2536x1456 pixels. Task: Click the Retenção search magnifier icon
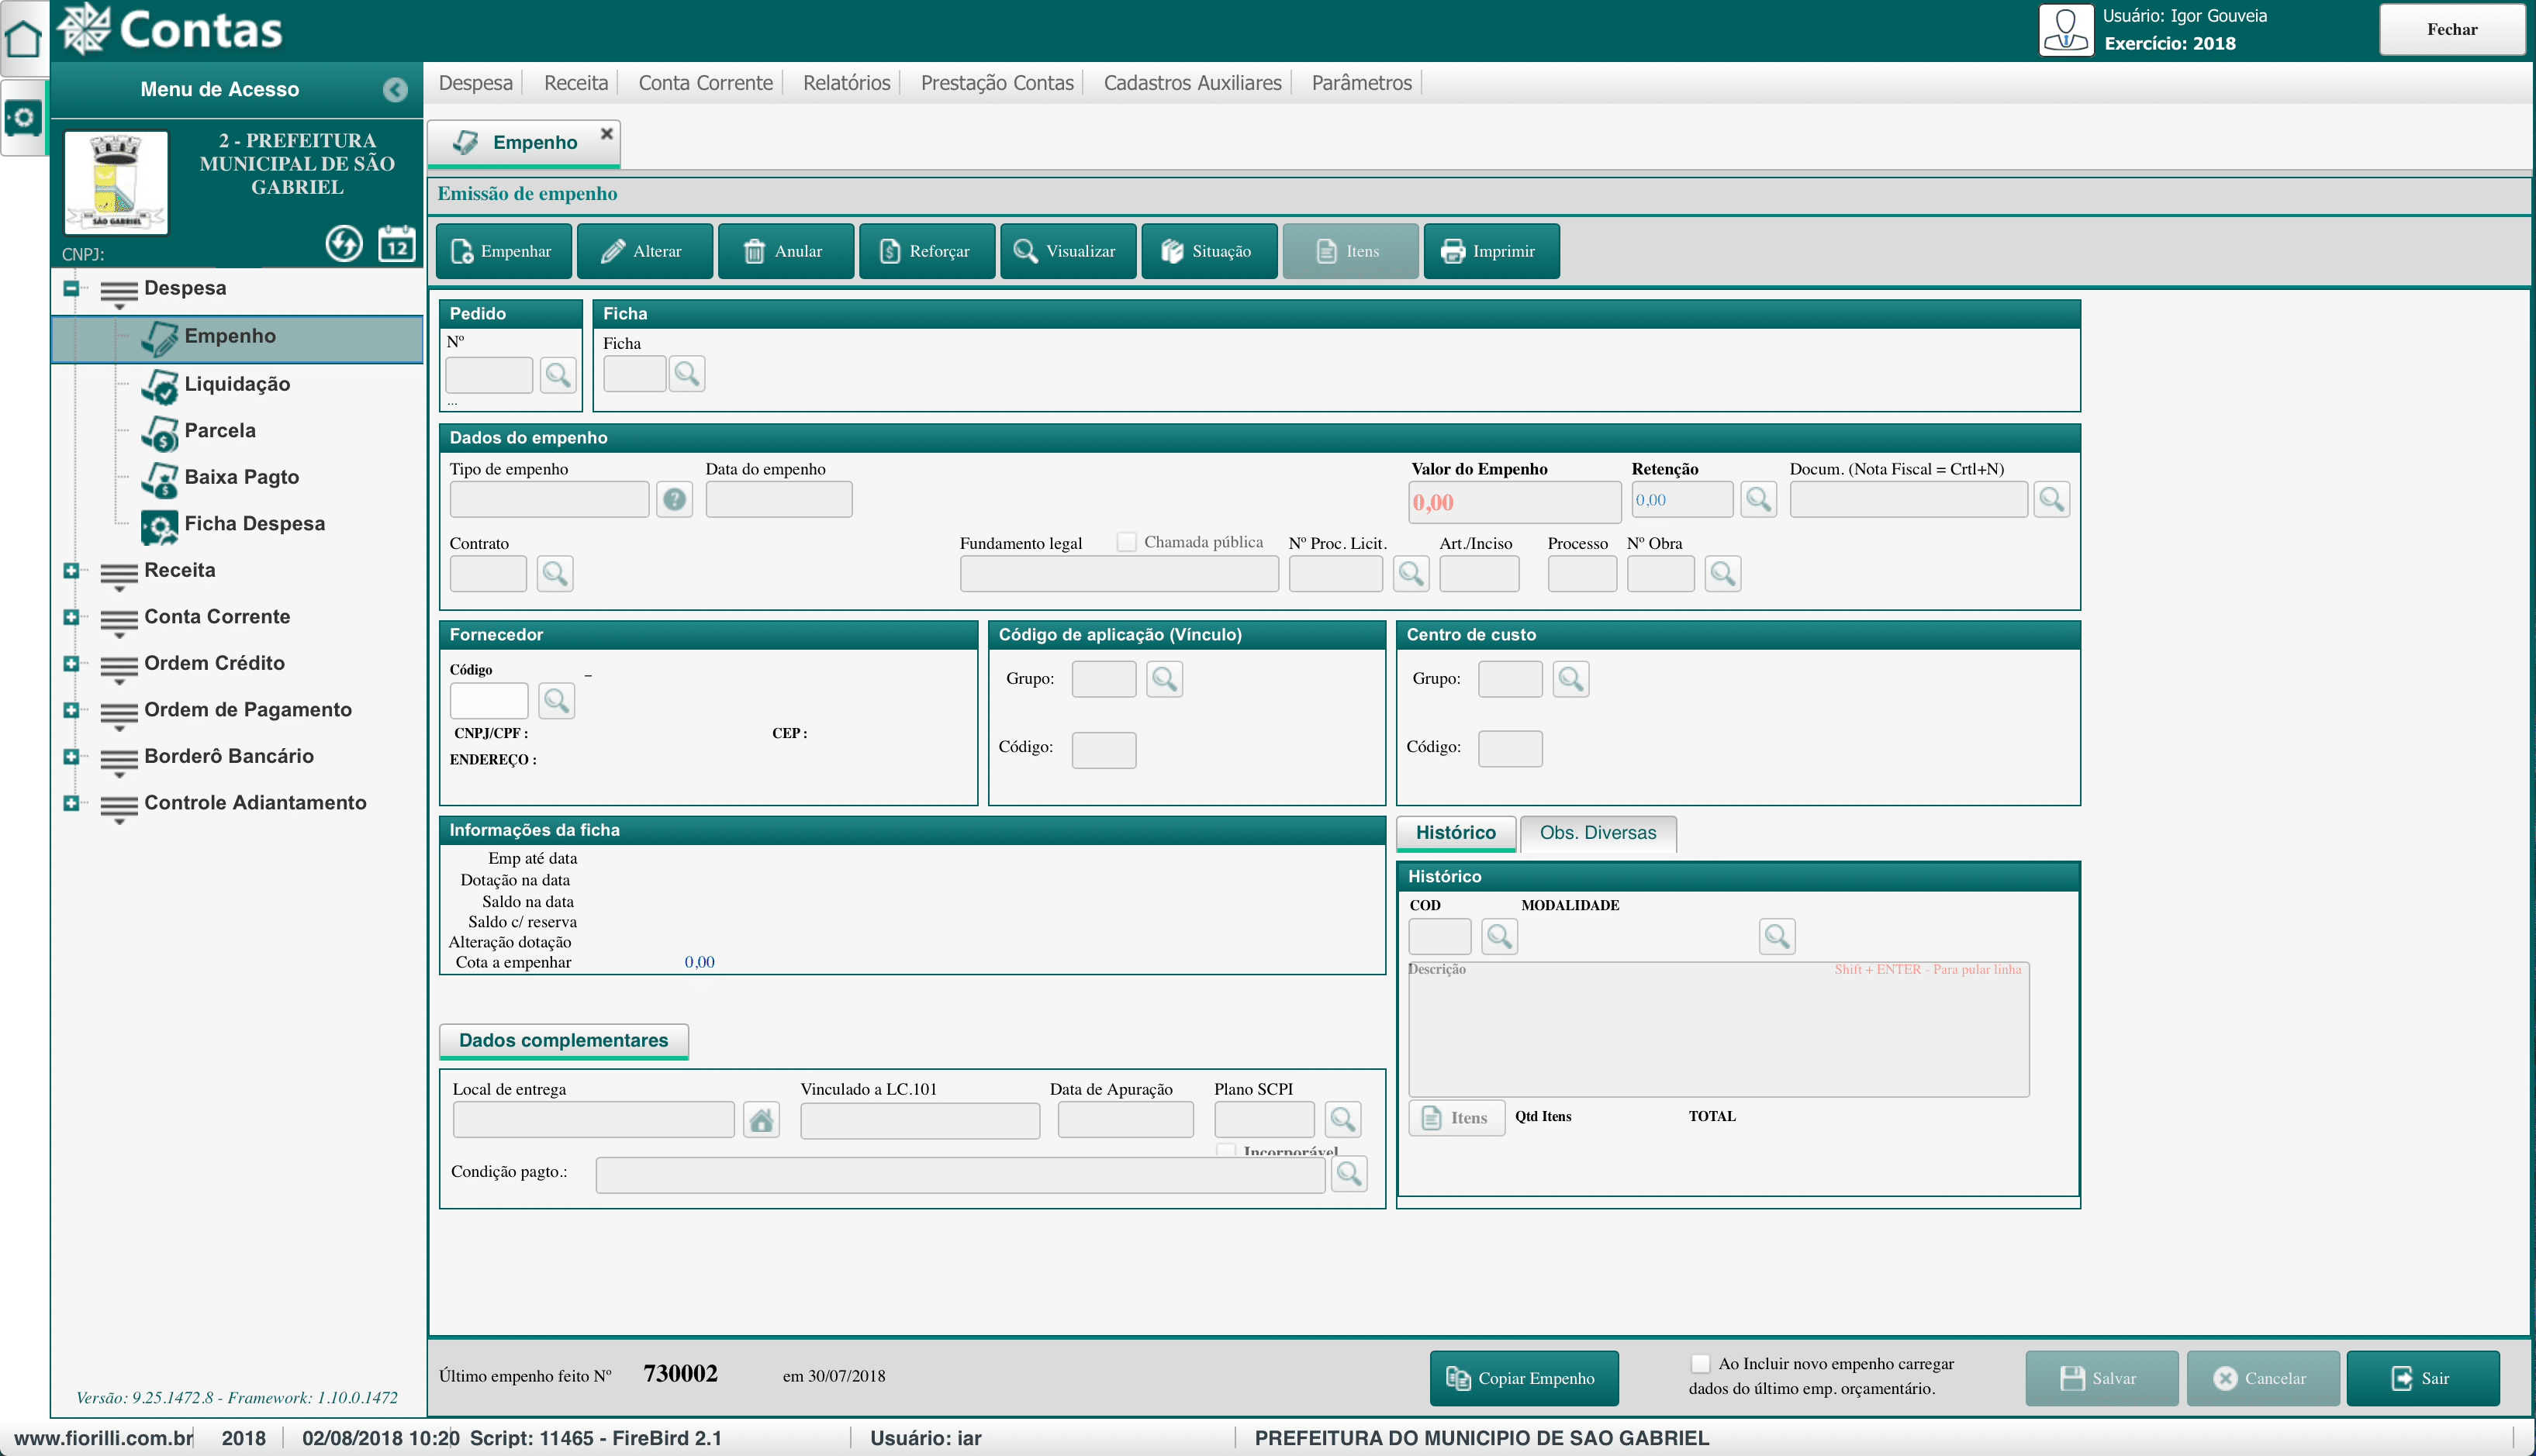tap(1758, 499)
